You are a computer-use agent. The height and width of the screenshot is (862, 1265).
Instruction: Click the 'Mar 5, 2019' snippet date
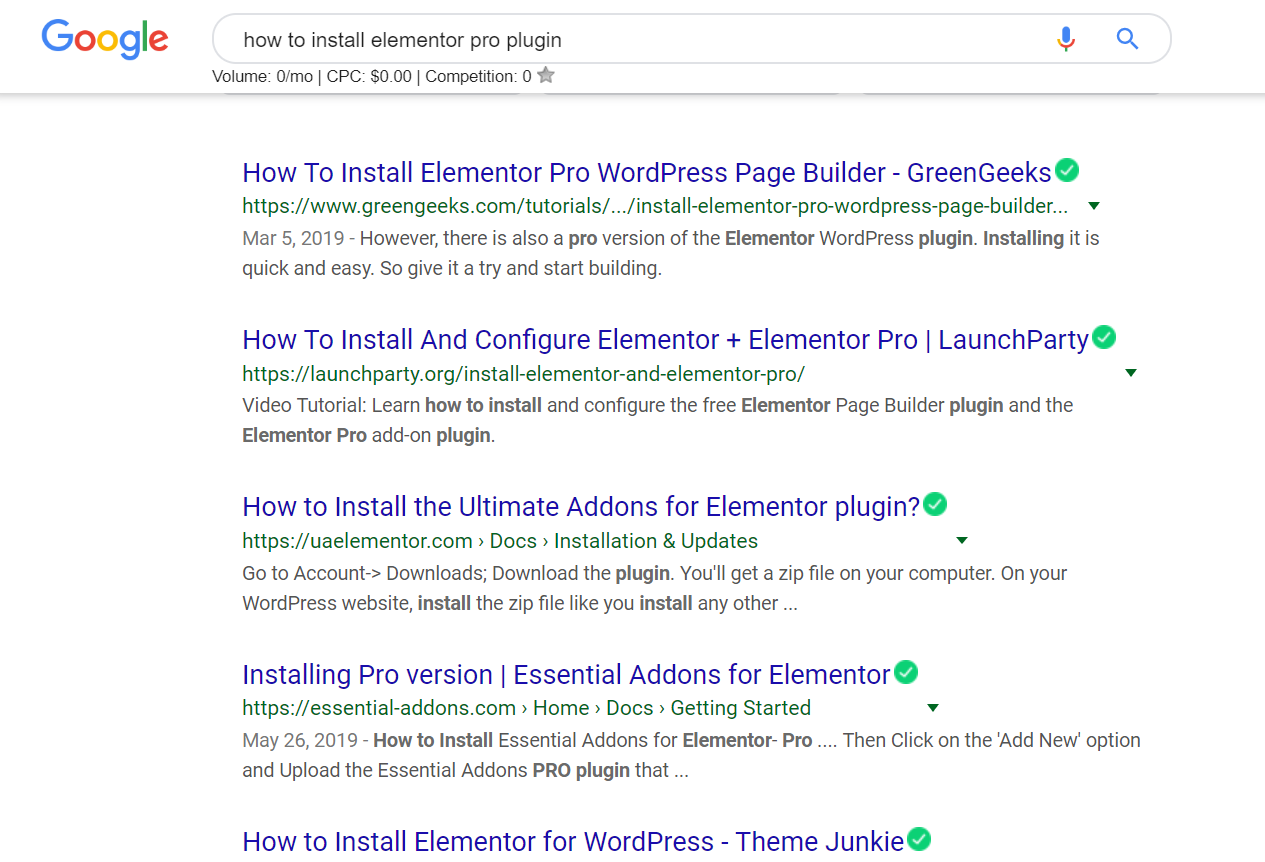click(292, 239)
